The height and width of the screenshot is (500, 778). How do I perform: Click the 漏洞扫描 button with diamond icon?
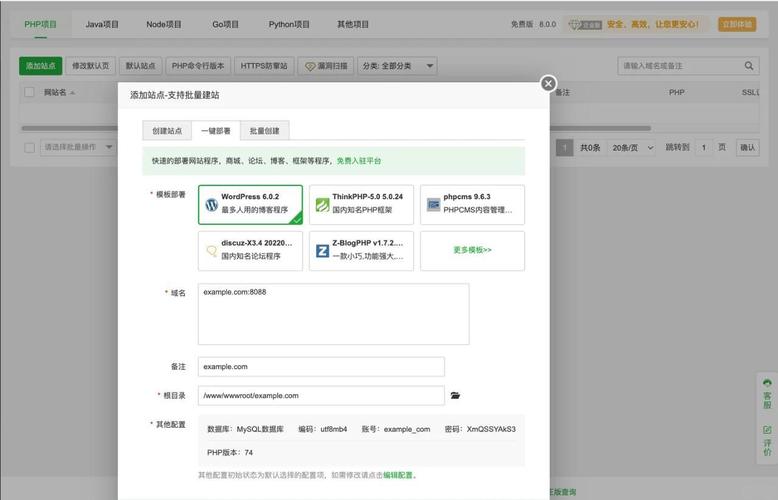326,65
